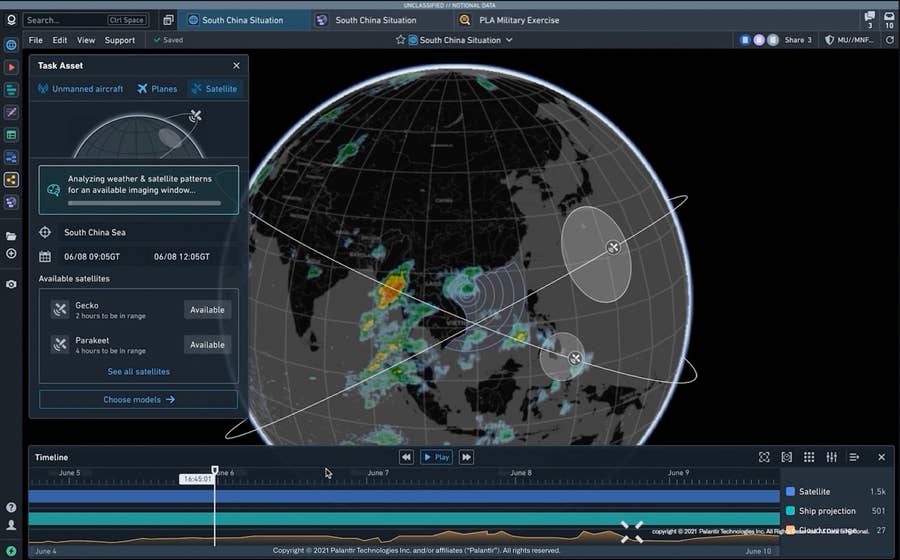
Task: Click the red play icon in left sidebar
Action: click(x=11, y=67)
